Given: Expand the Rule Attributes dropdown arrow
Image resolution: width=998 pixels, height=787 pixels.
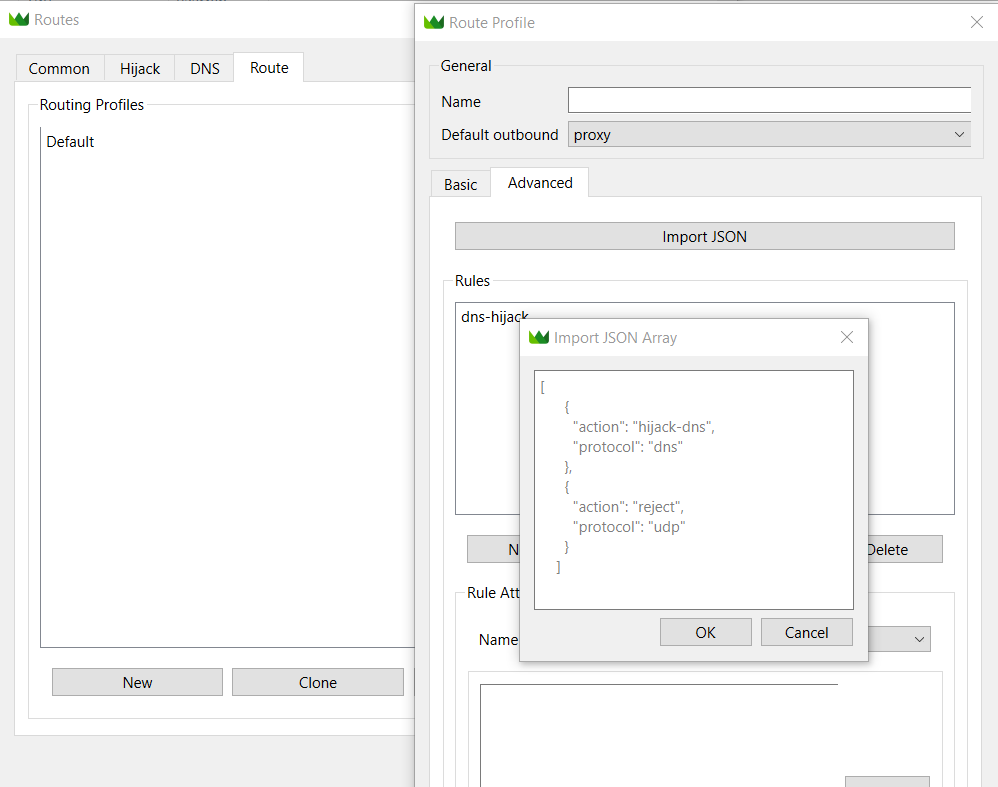Looking at the screenshot, I should pyautogui.click(x=918, y=639).
